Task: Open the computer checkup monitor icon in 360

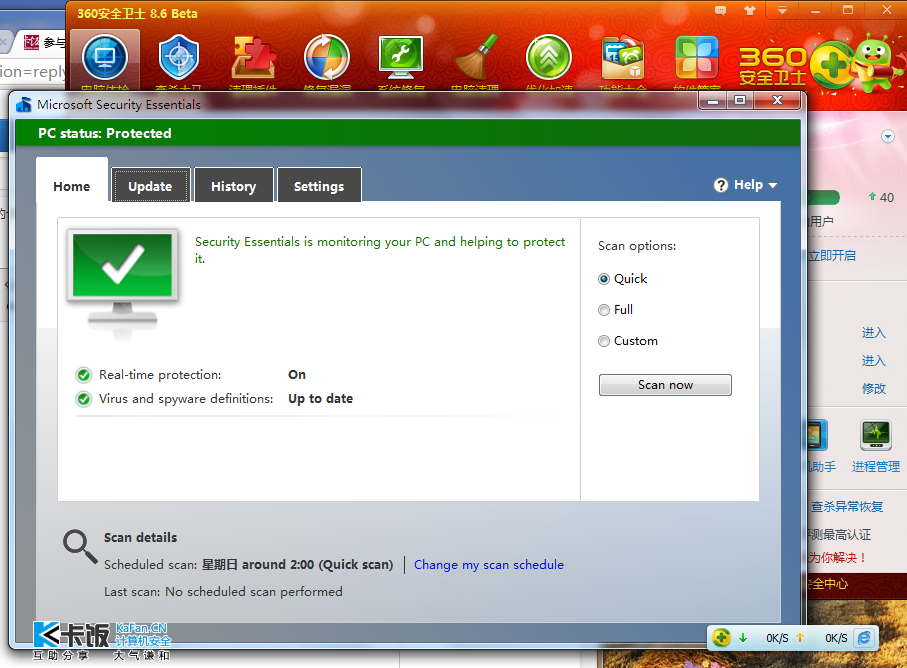Action: (x=105, y=58)
